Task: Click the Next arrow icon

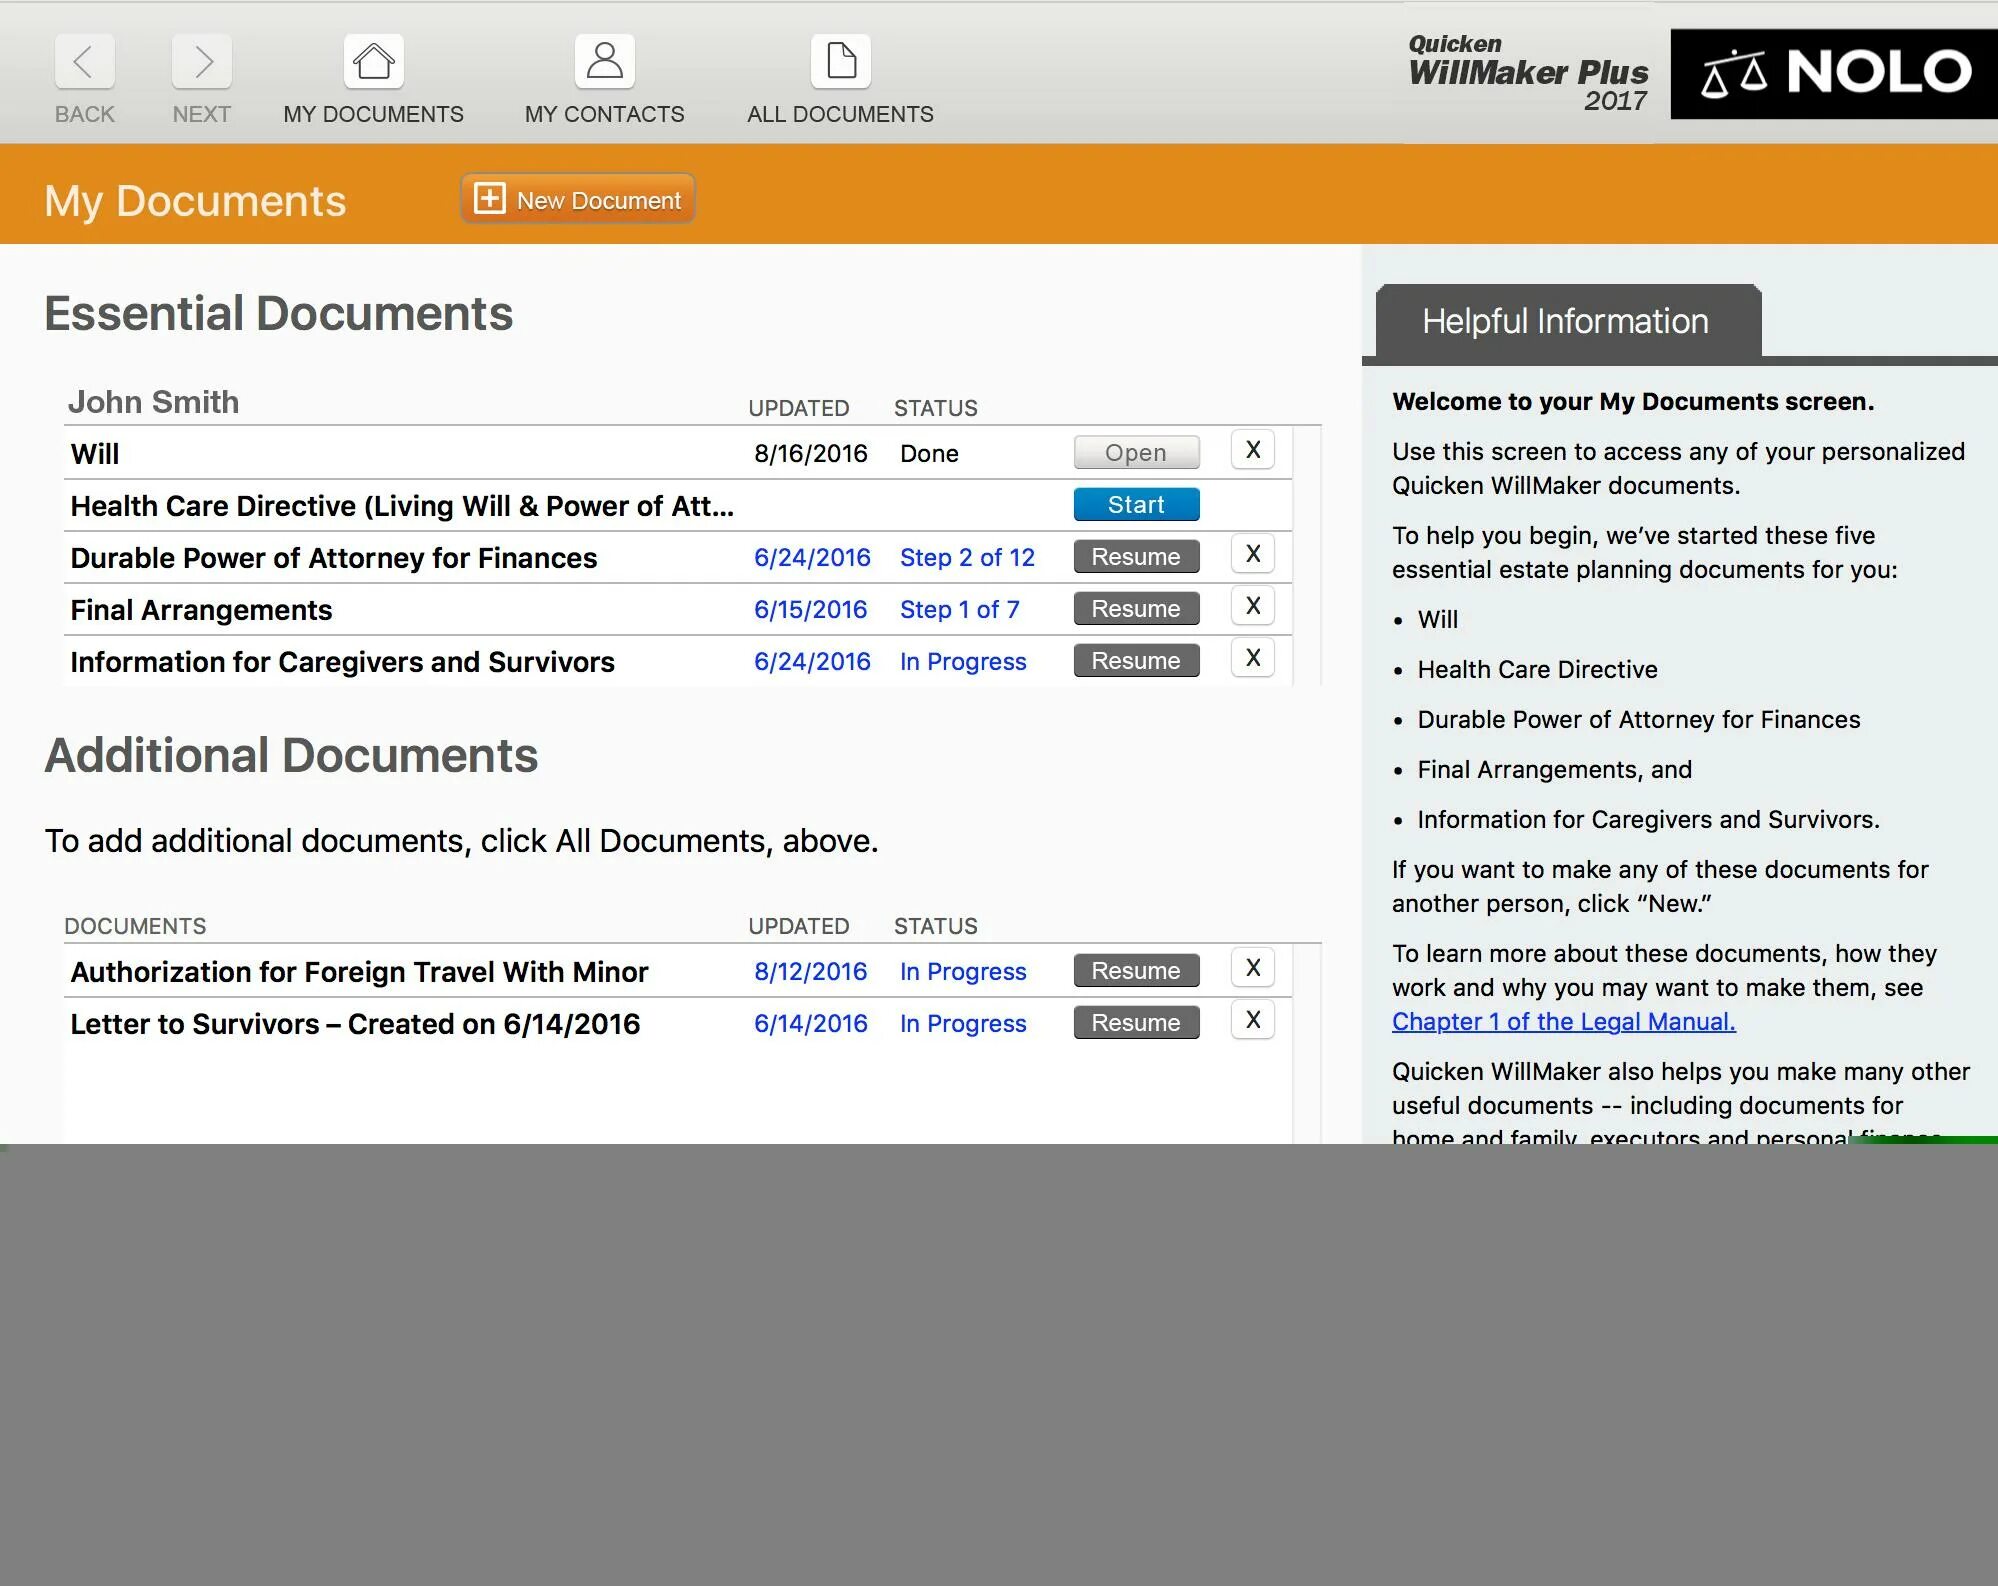Action: tap(201, 62)
